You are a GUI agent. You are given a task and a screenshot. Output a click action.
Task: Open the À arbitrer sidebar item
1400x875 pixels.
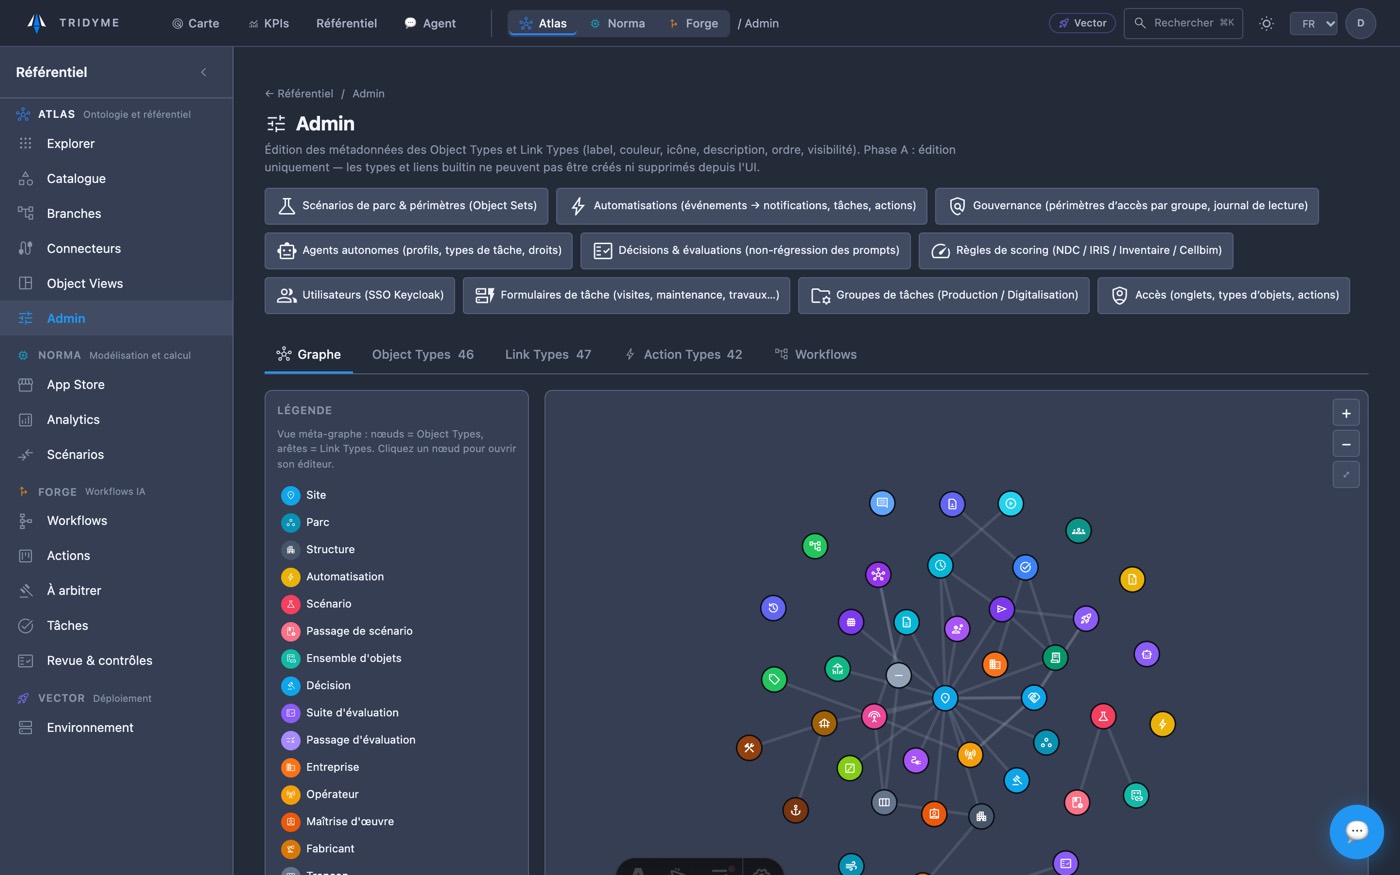tap(116, 590)
